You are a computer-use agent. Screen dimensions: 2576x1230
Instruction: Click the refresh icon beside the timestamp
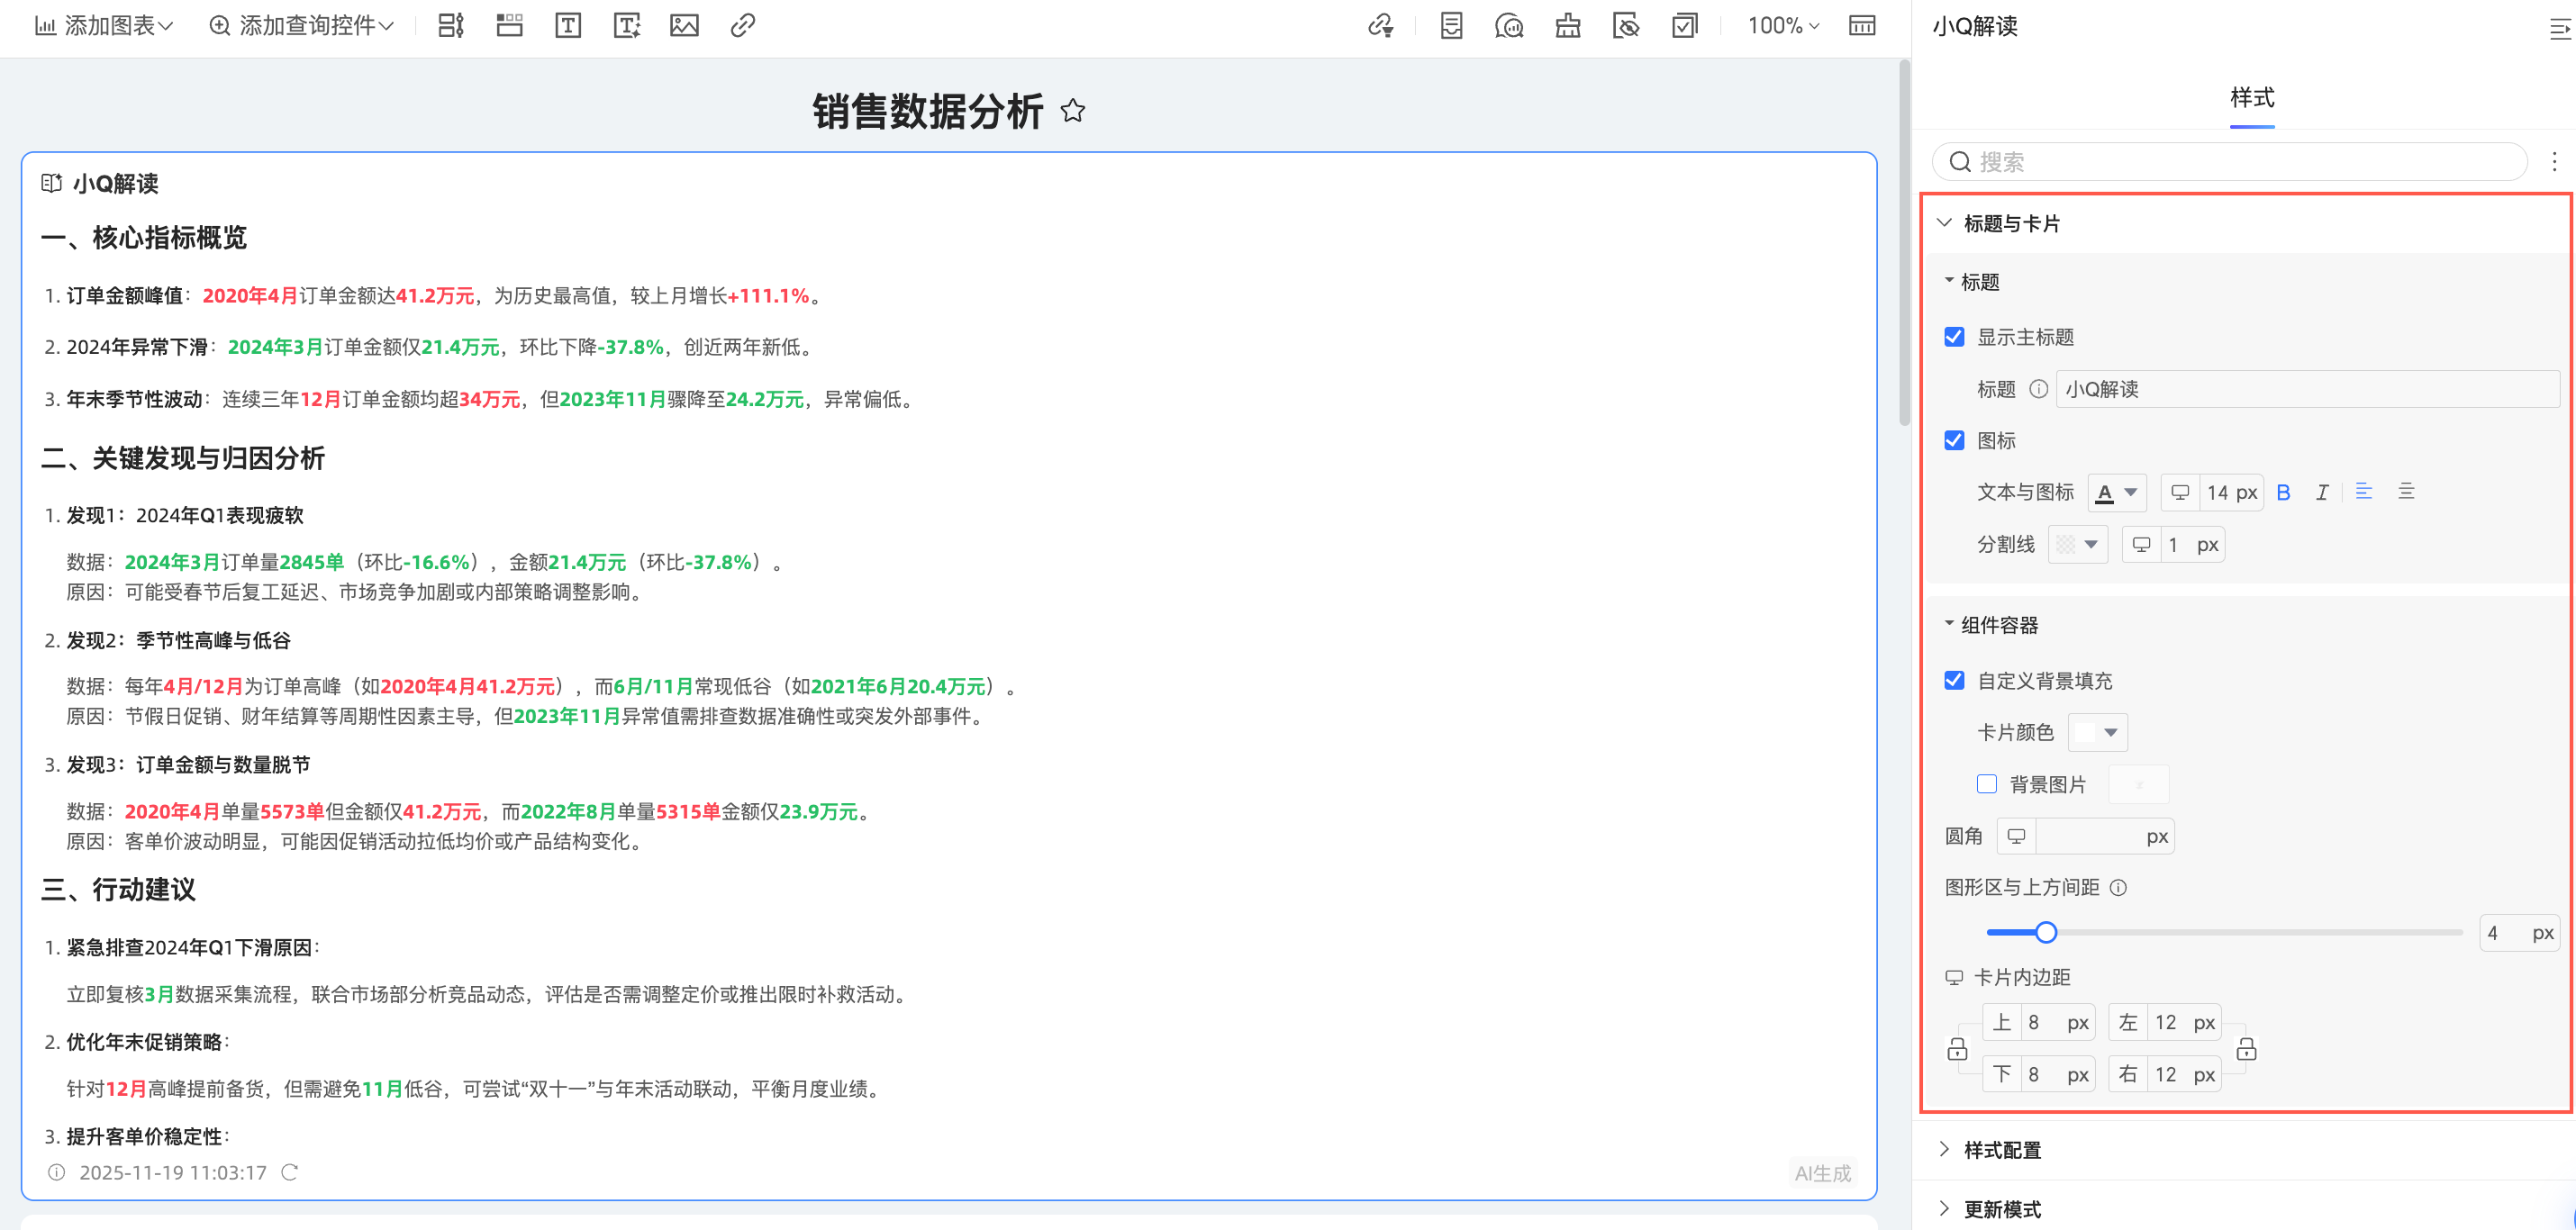(290, 1172)
